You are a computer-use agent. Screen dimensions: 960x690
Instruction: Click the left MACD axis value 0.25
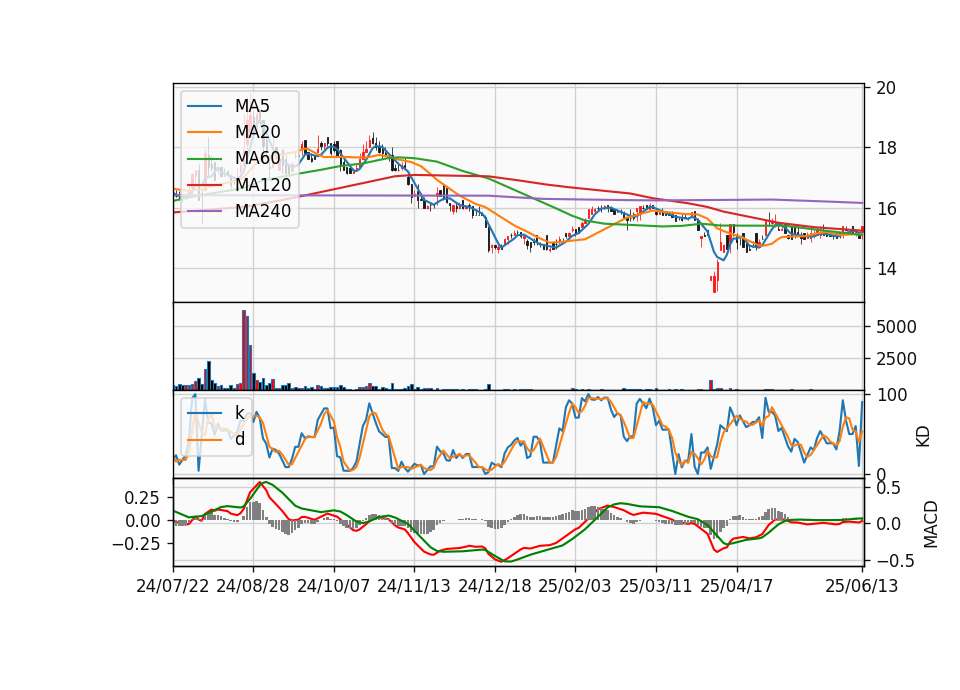coord(142,498)
